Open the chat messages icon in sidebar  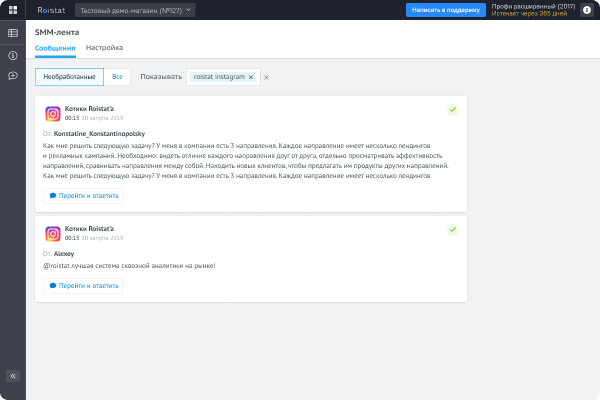coord(13,75)
